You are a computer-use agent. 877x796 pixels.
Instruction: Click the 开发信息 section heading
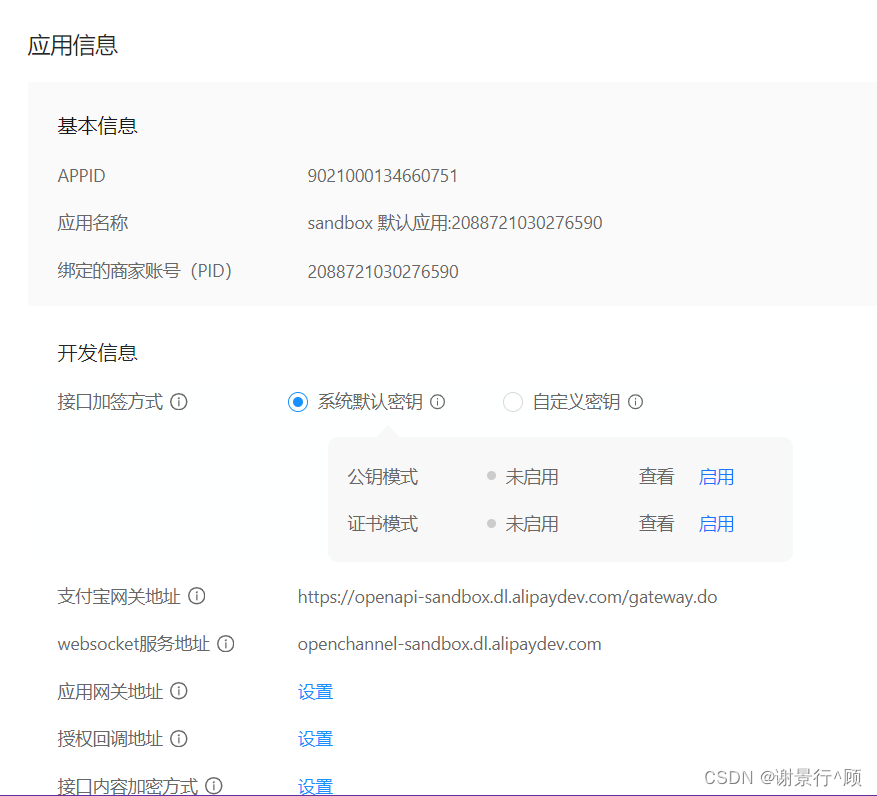[97, 352]
